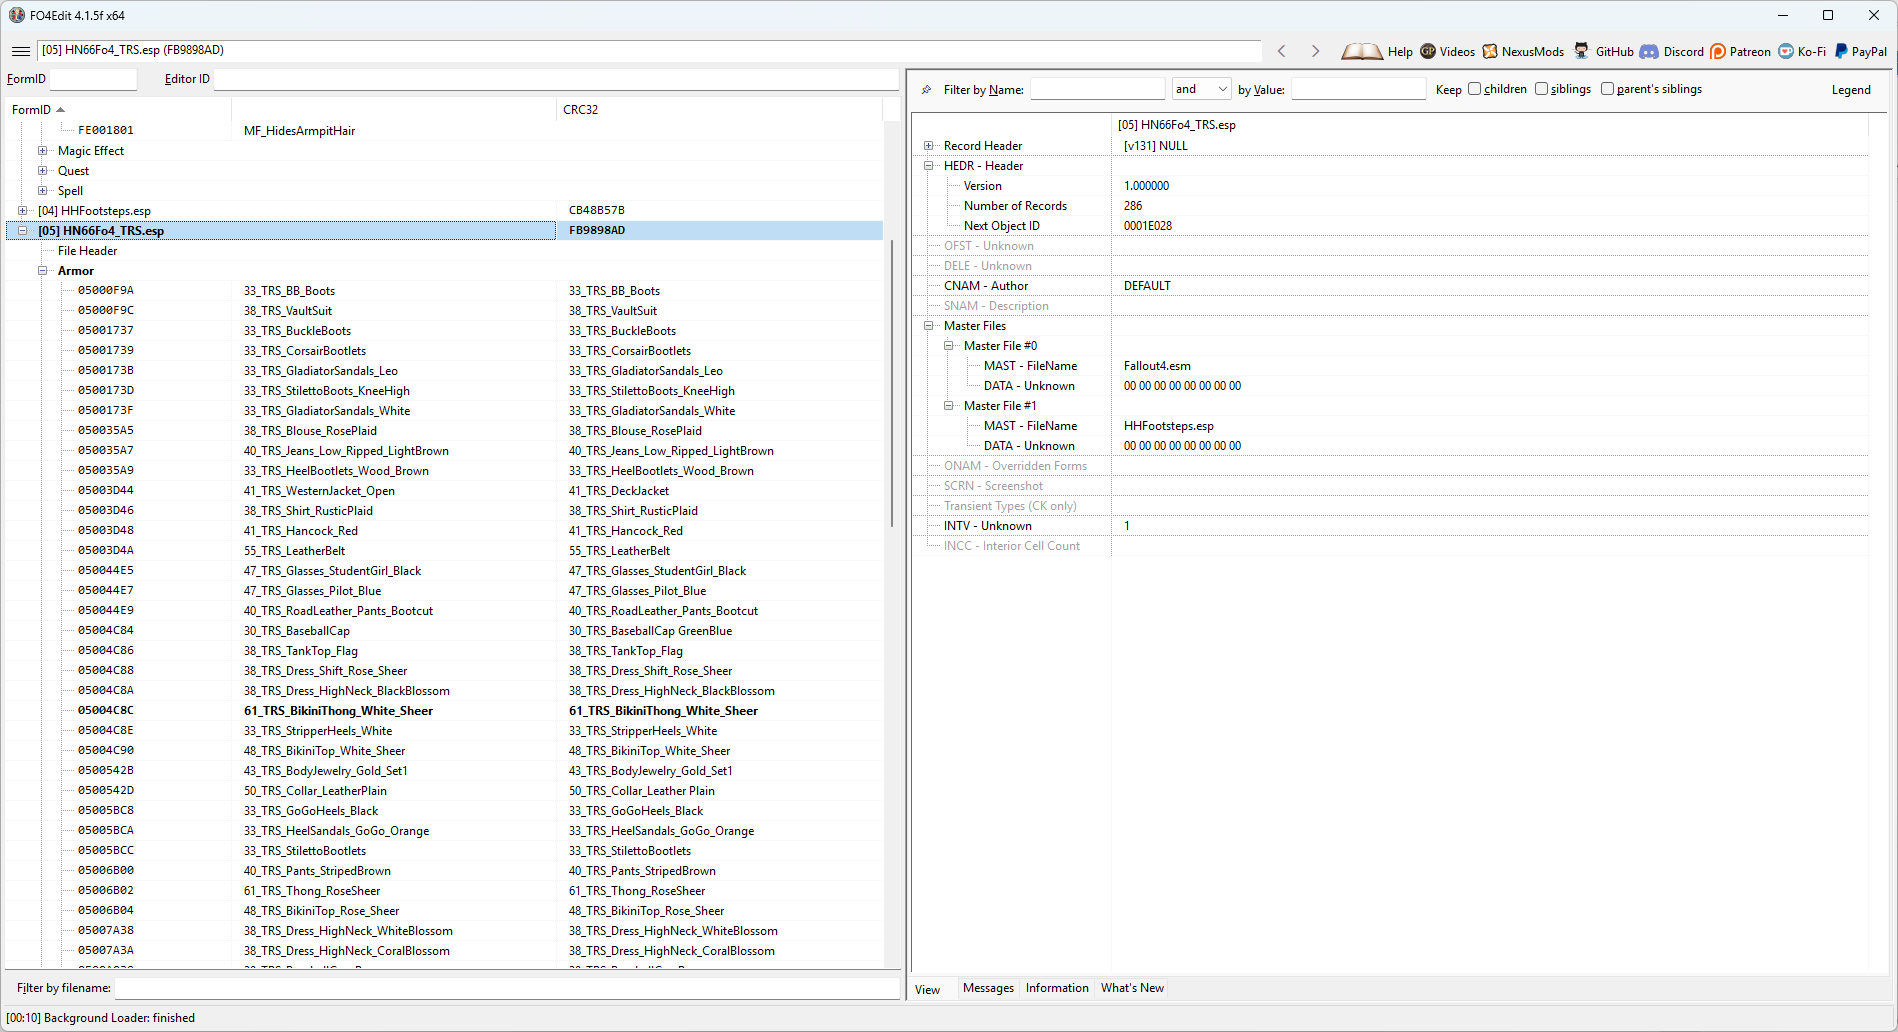Collapse the [05] HN66Fo4_TRS.esp plugin node
Image resolution: width=1898 pixels, height=1032 pixels.
coord(23,231)
